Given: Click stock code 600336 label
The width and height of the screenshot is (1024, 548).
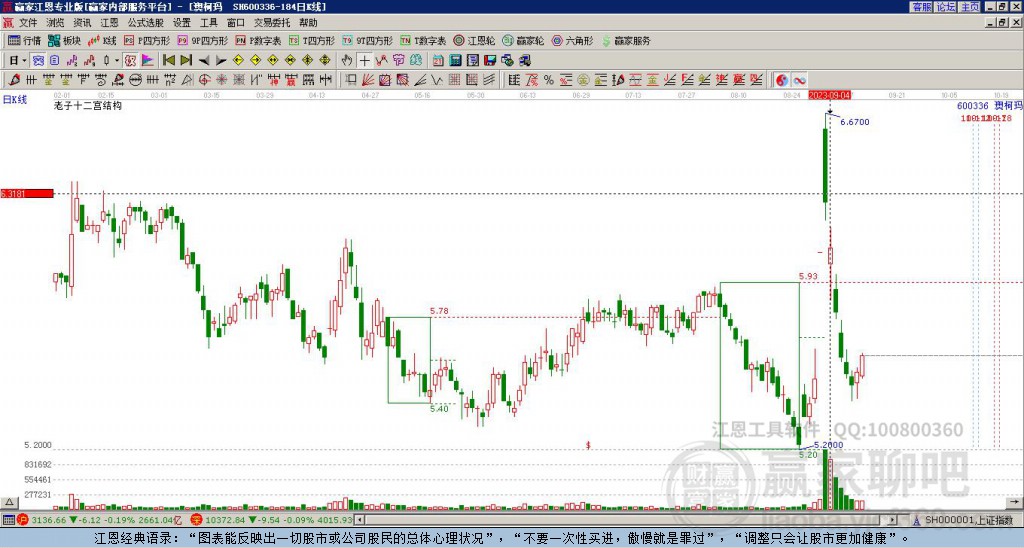Looking at the screenshot, I should pos(972,106).
